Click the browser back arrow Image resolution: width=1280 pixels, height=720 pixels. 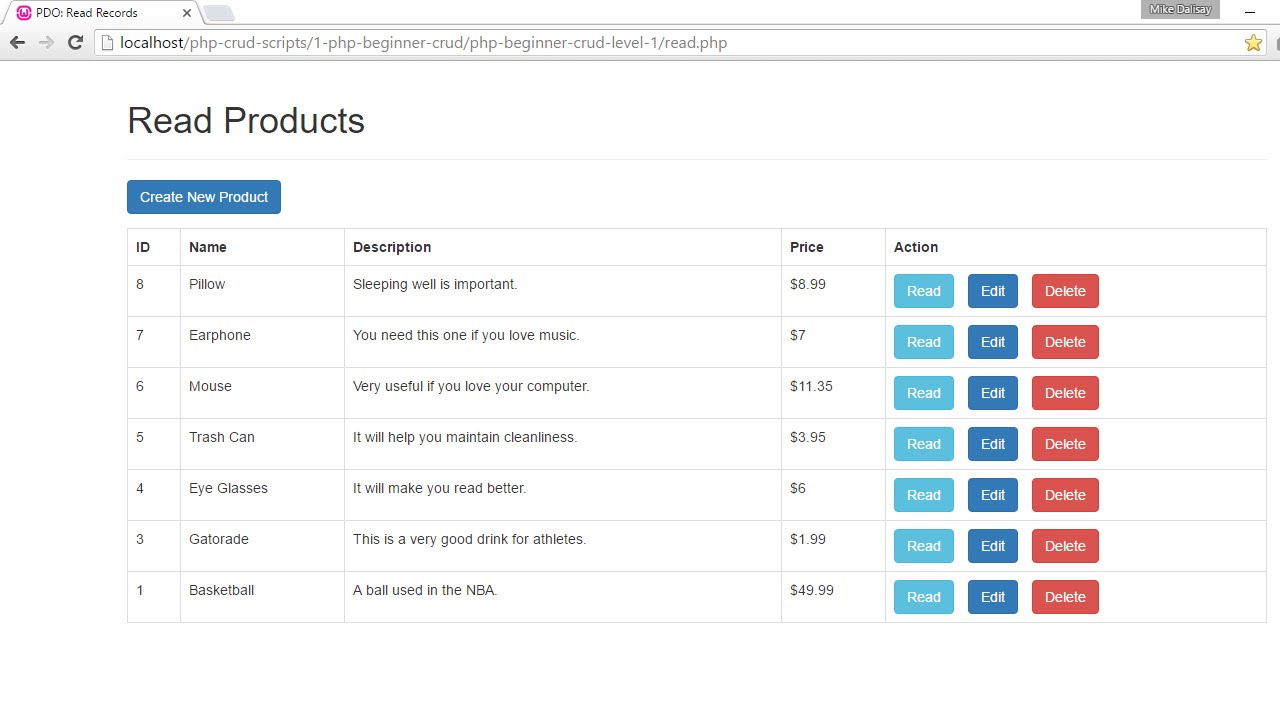tap(17, 43)
